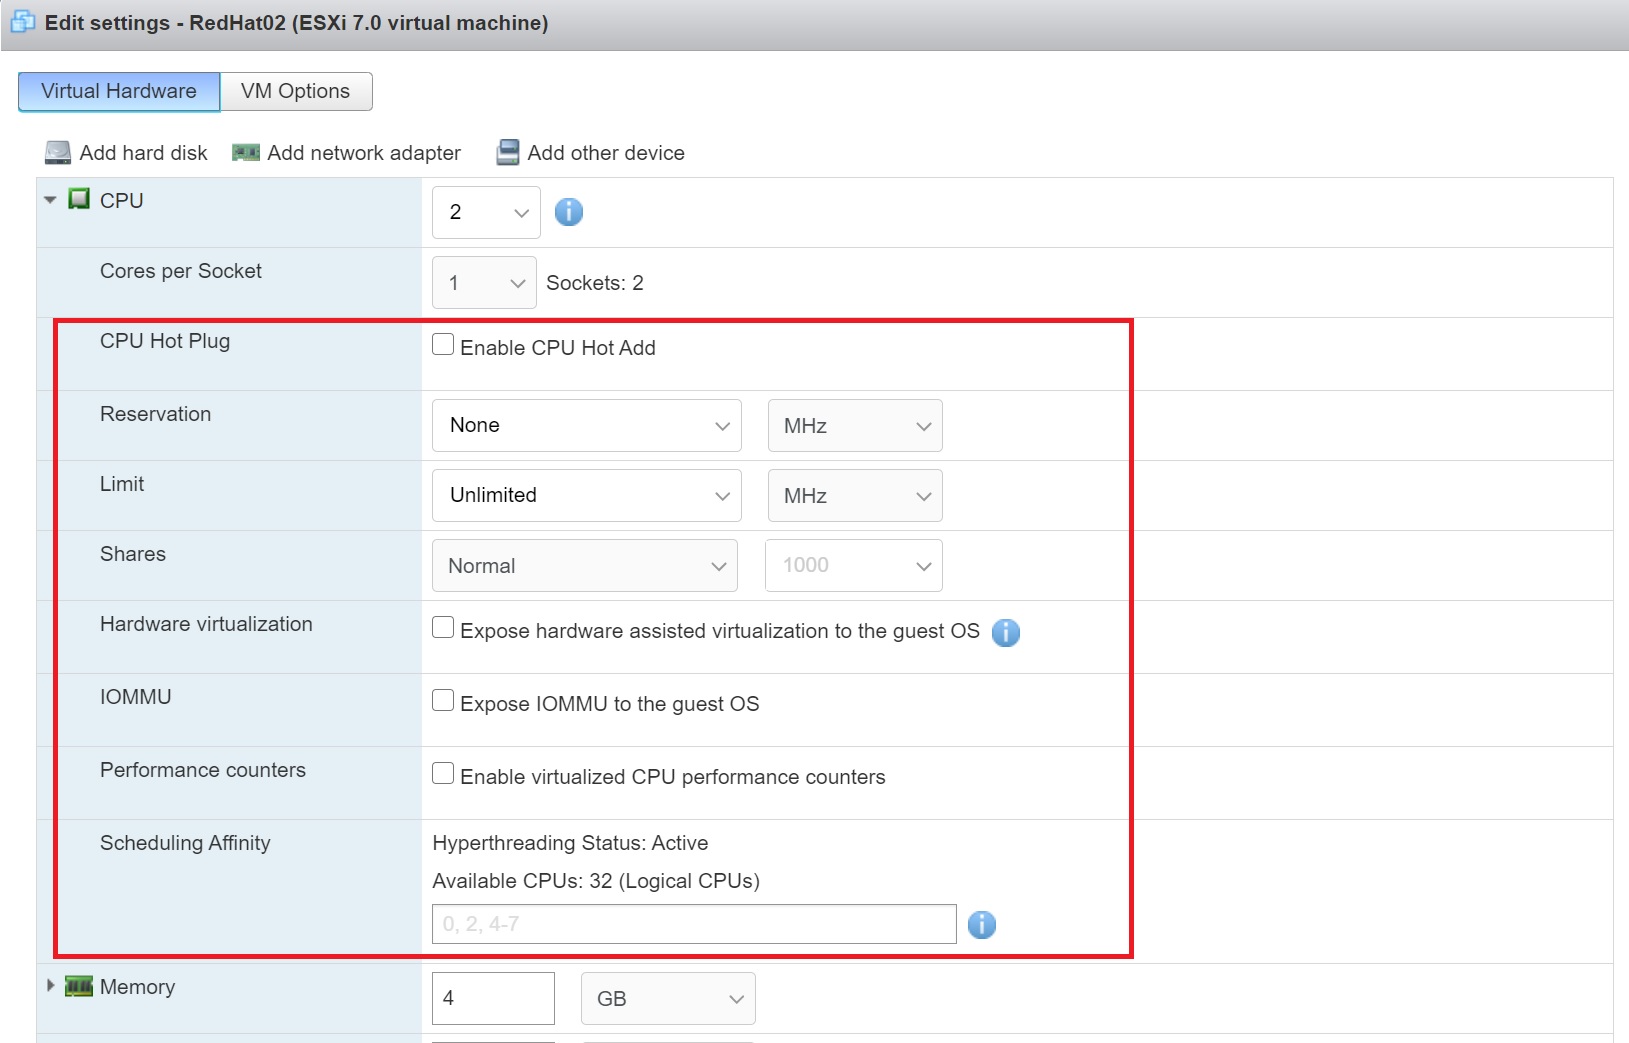1629x1043 pixels.
Task: Toggle Expose IOMMU to the guest OS
Action: coord(443,701)
